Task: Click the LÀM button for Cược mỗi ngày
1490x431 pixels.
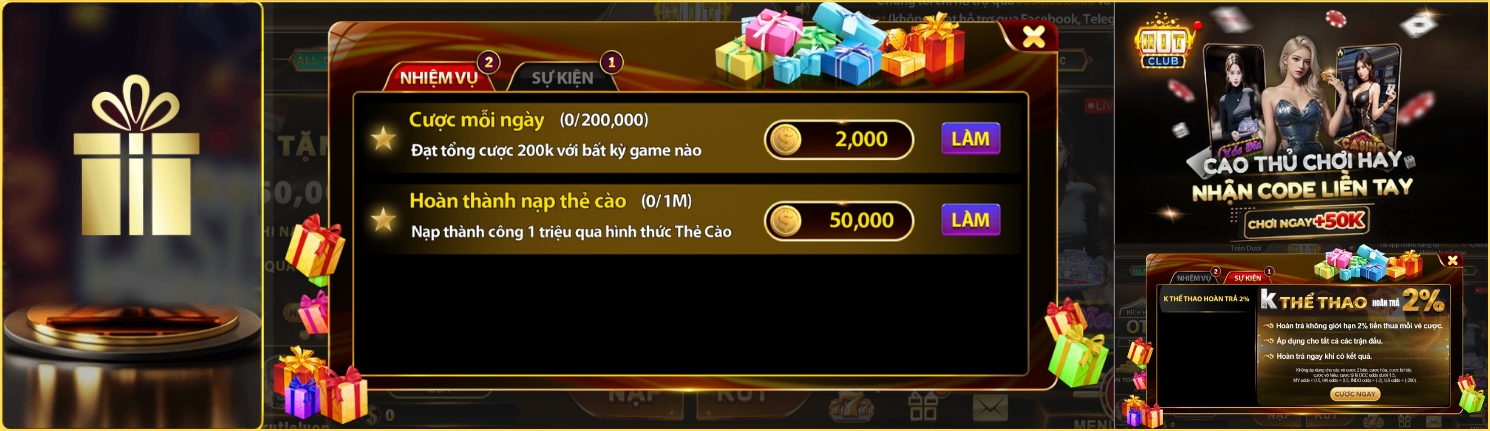Action: pos(970,139)
